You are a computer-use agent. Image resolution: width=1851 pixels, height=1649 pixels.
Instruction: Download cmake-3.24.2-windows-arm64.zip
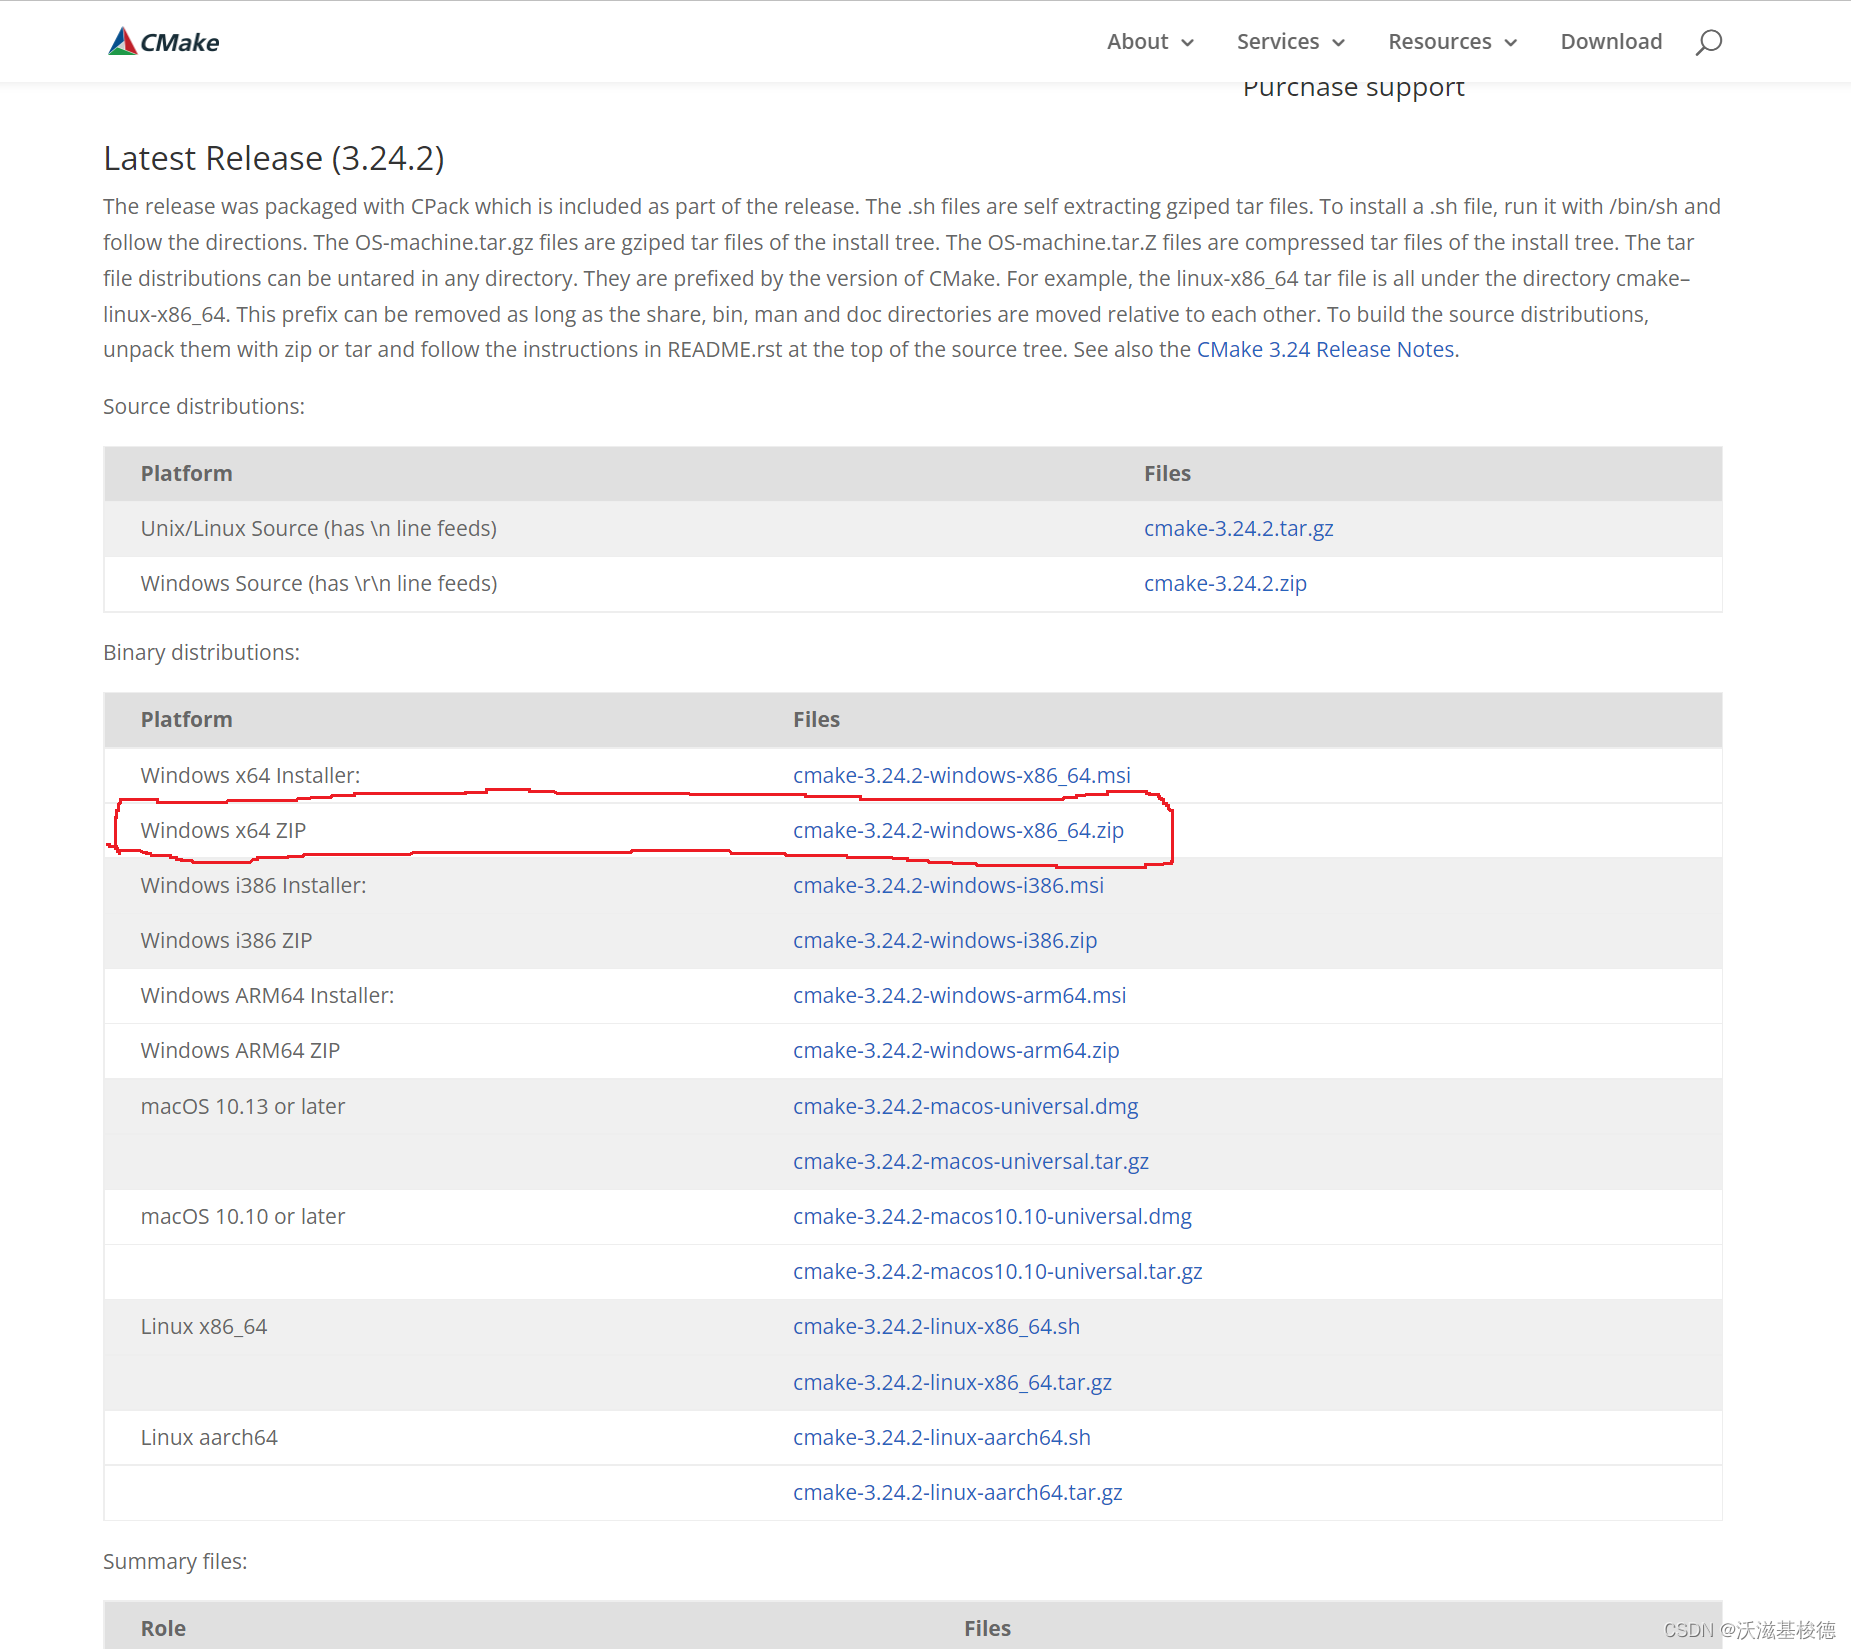tap(956, 1051)
